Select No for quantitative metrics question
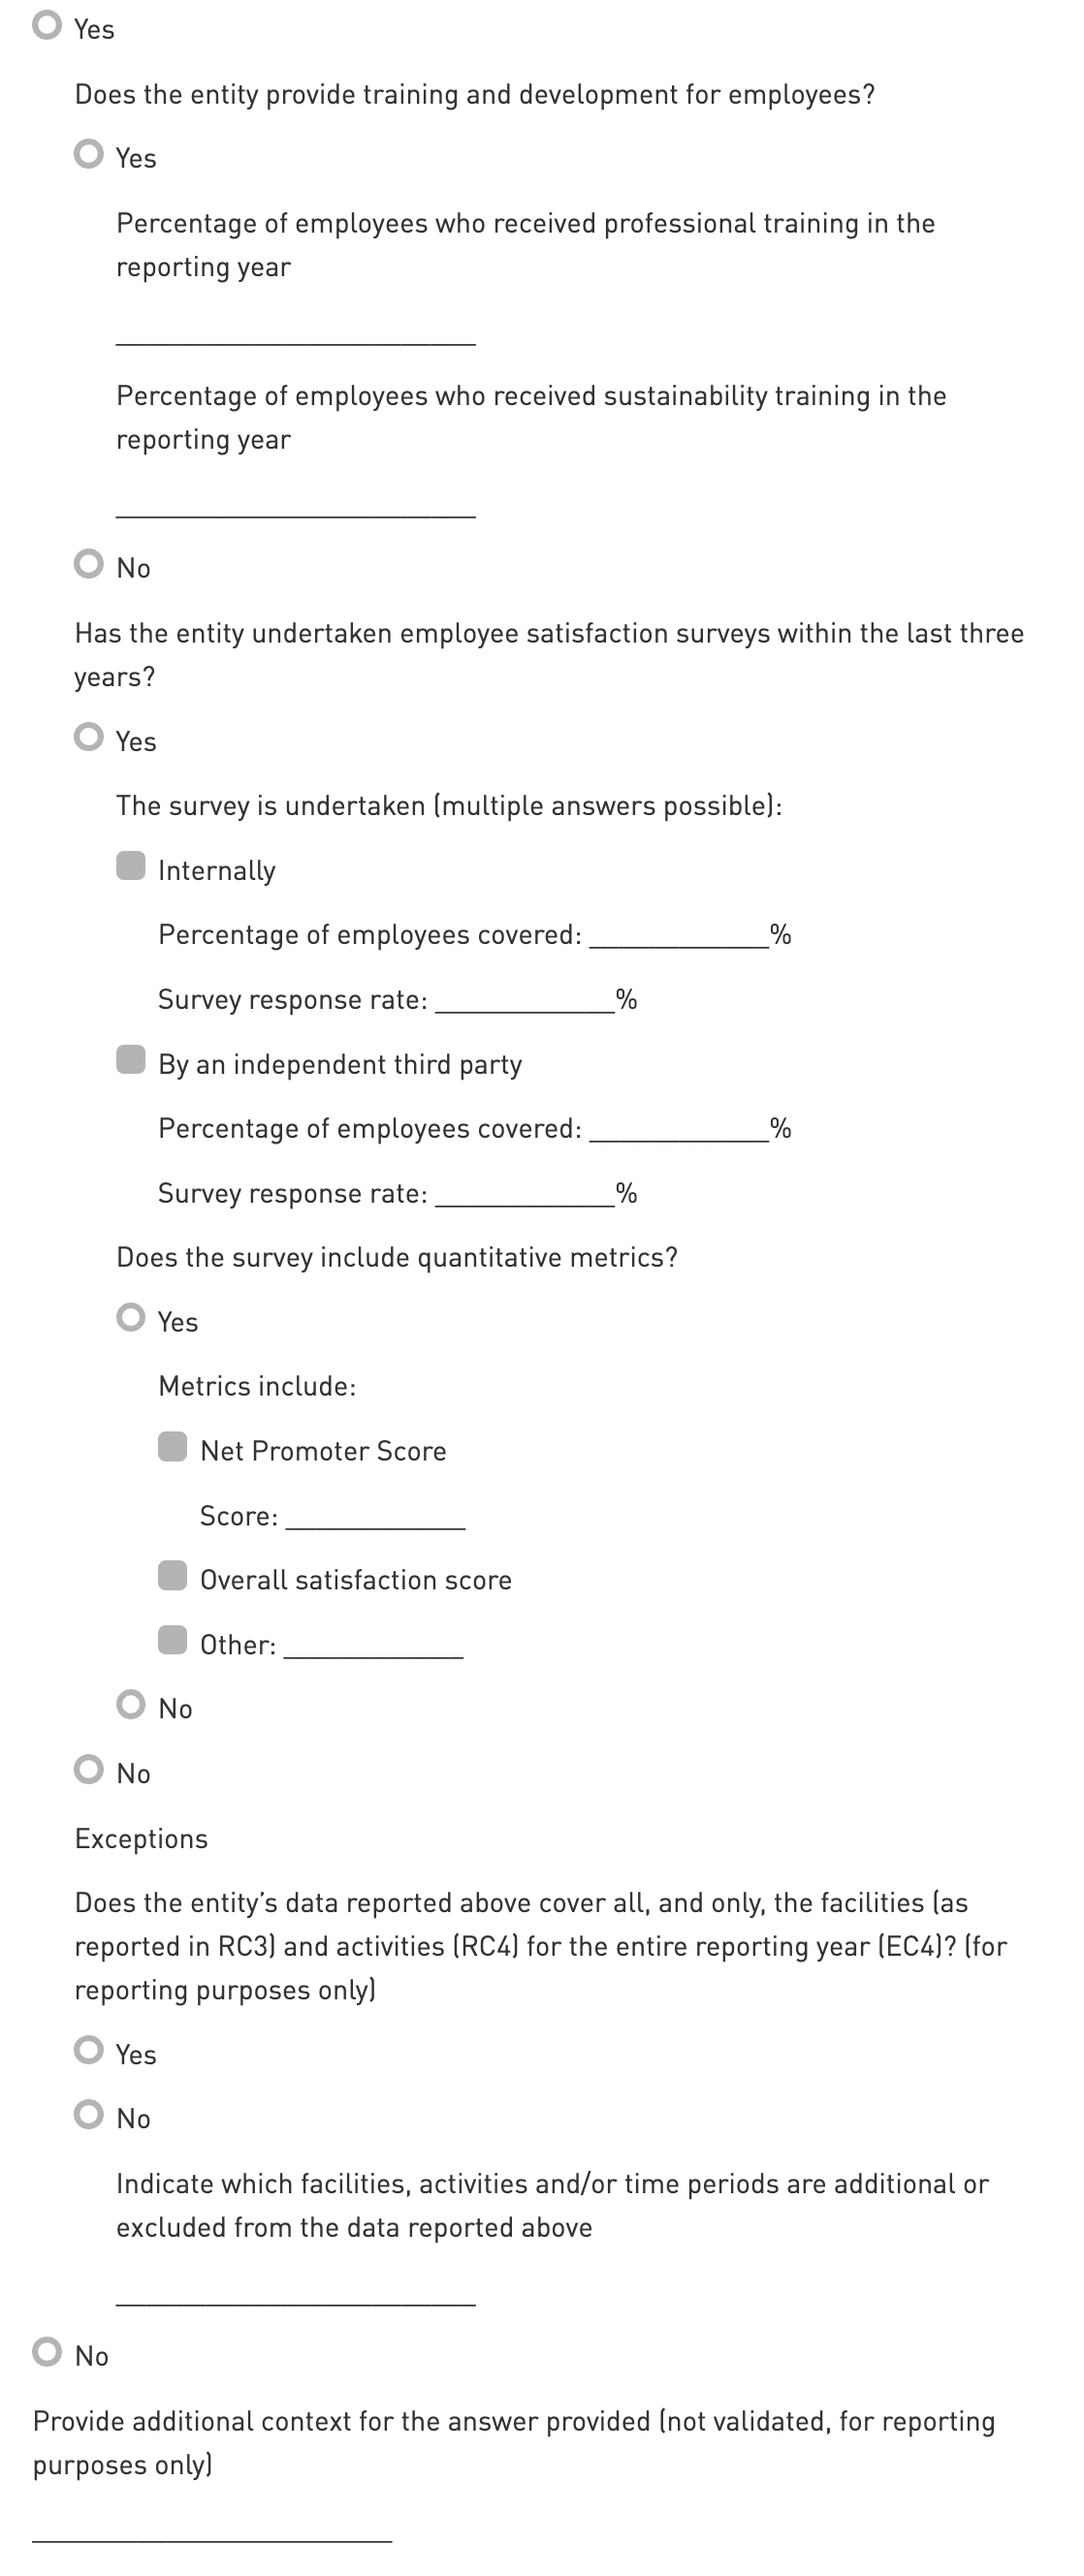 coord(131,1704)
